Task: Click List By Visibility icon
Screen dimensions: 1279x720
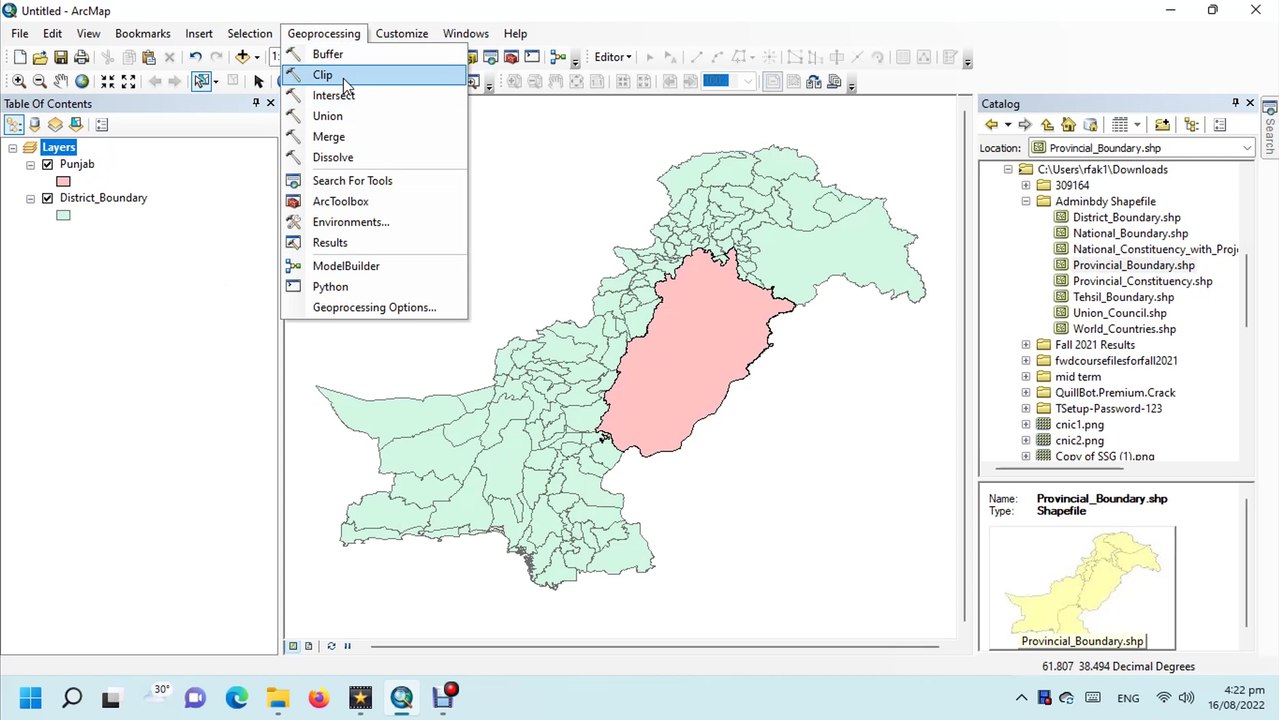Action: pyautogui.click(x=56, y=125)
